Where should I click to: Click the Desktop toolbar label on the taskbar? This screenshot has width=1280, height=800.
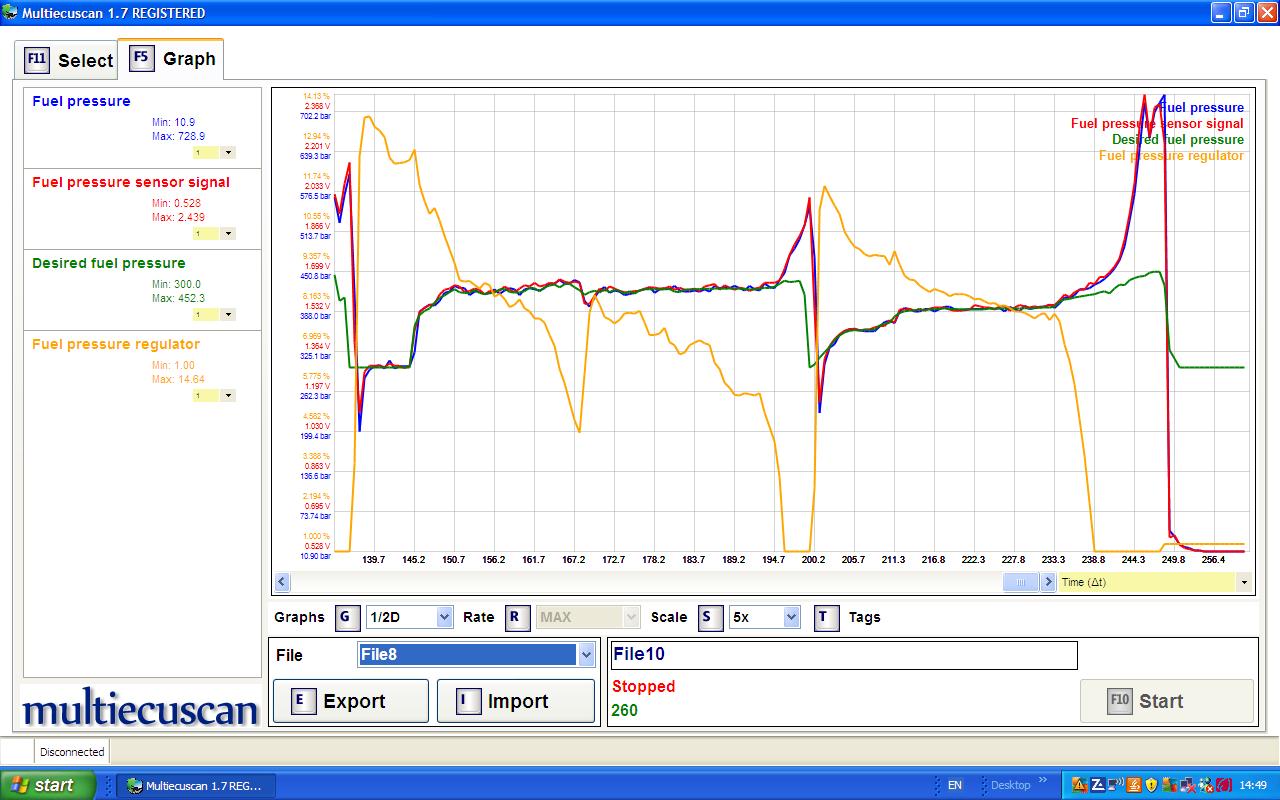1010,786
